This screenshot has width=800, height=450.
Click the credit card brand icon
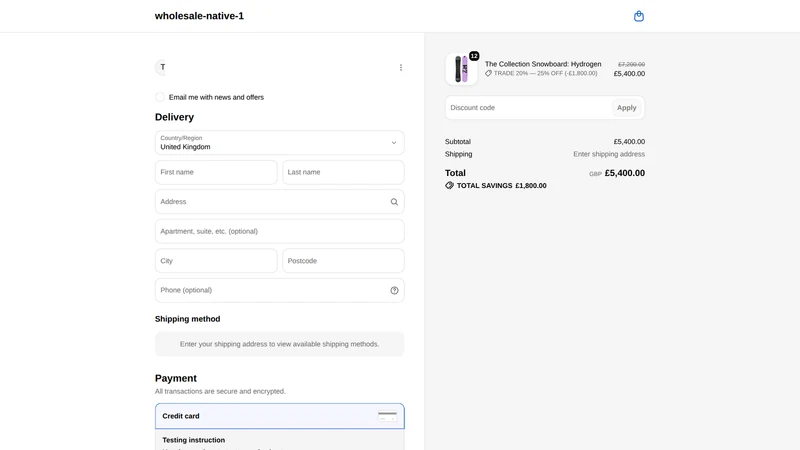pos(387,416)
